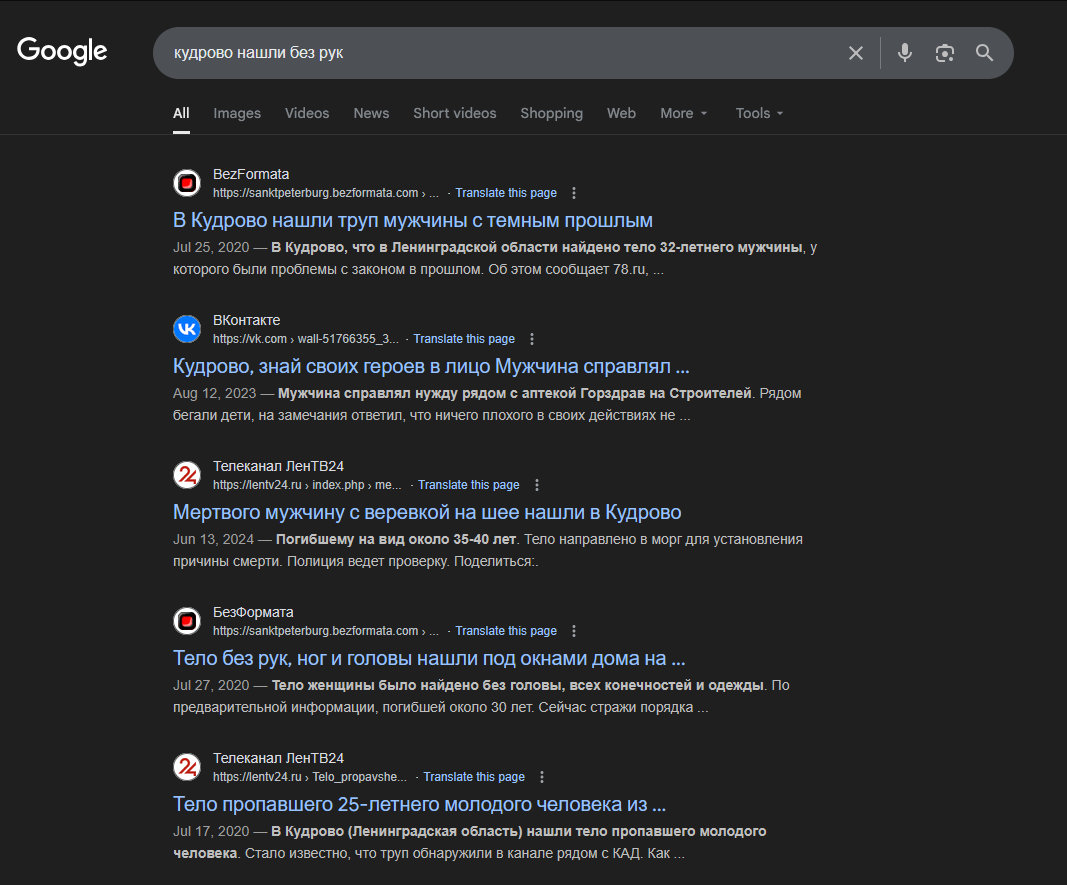The image size is (1067, 885).
Task: Translate the ВКонтакте result page
Action: click(x=464, y=339)
